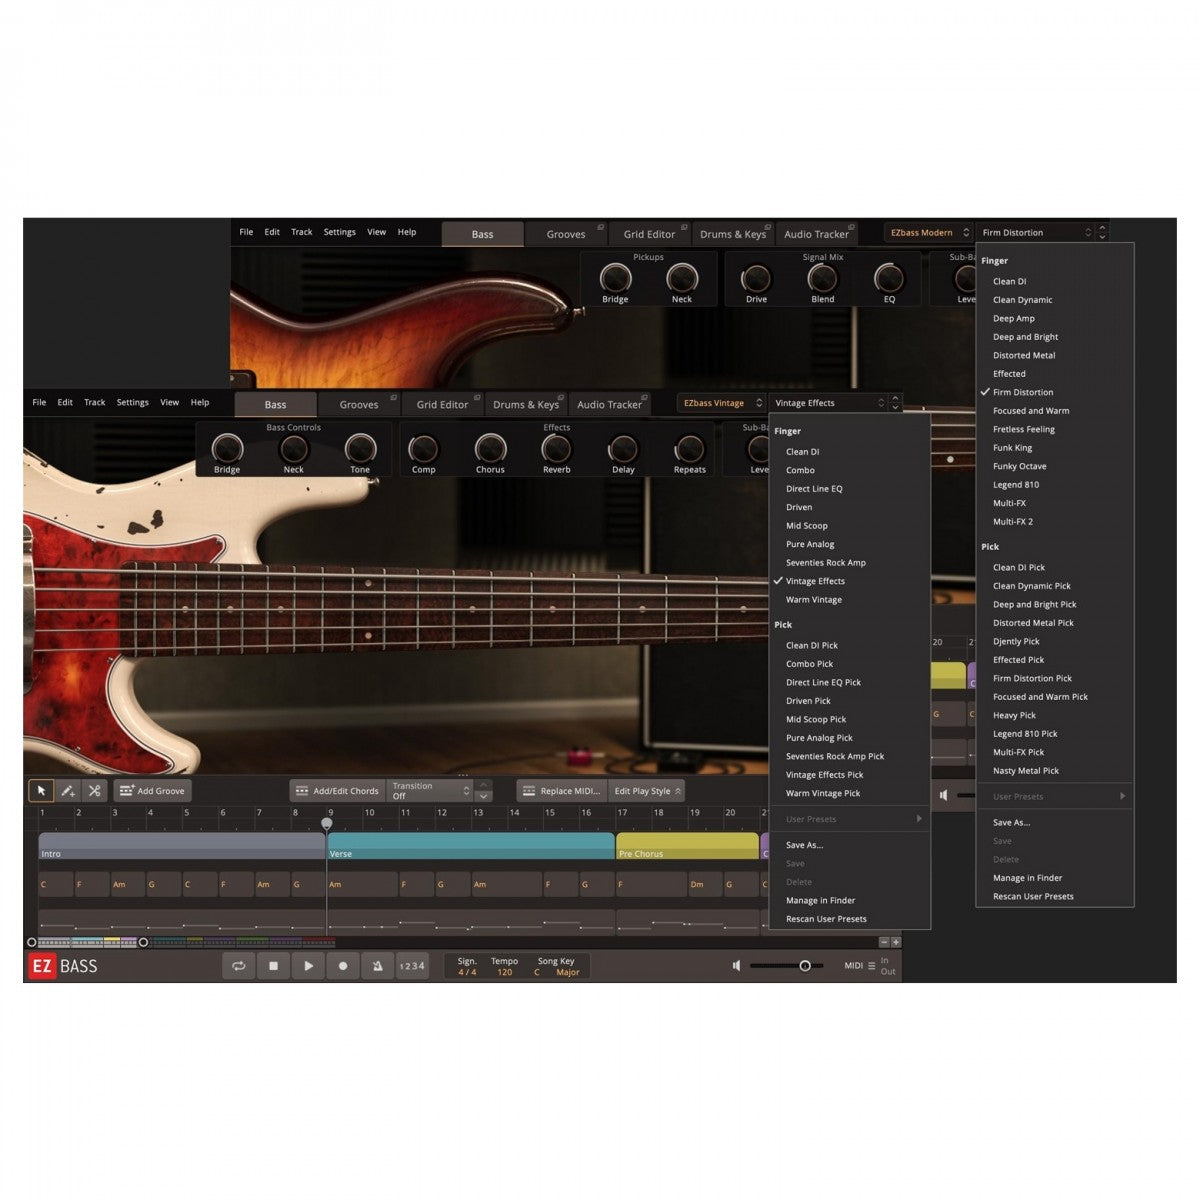Click the Blend knob in back window
1200x1200 pixels.
click(823, 278)
